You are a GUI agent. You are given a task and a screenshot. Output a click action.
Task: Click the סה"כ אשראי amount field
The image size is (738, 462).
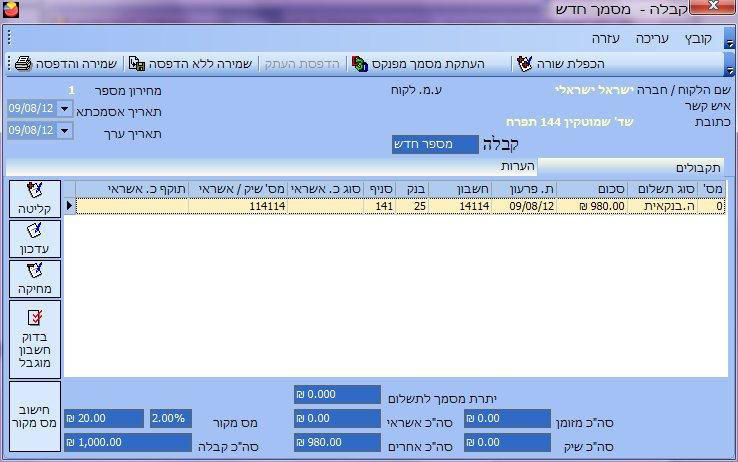[x=337, y=418]
